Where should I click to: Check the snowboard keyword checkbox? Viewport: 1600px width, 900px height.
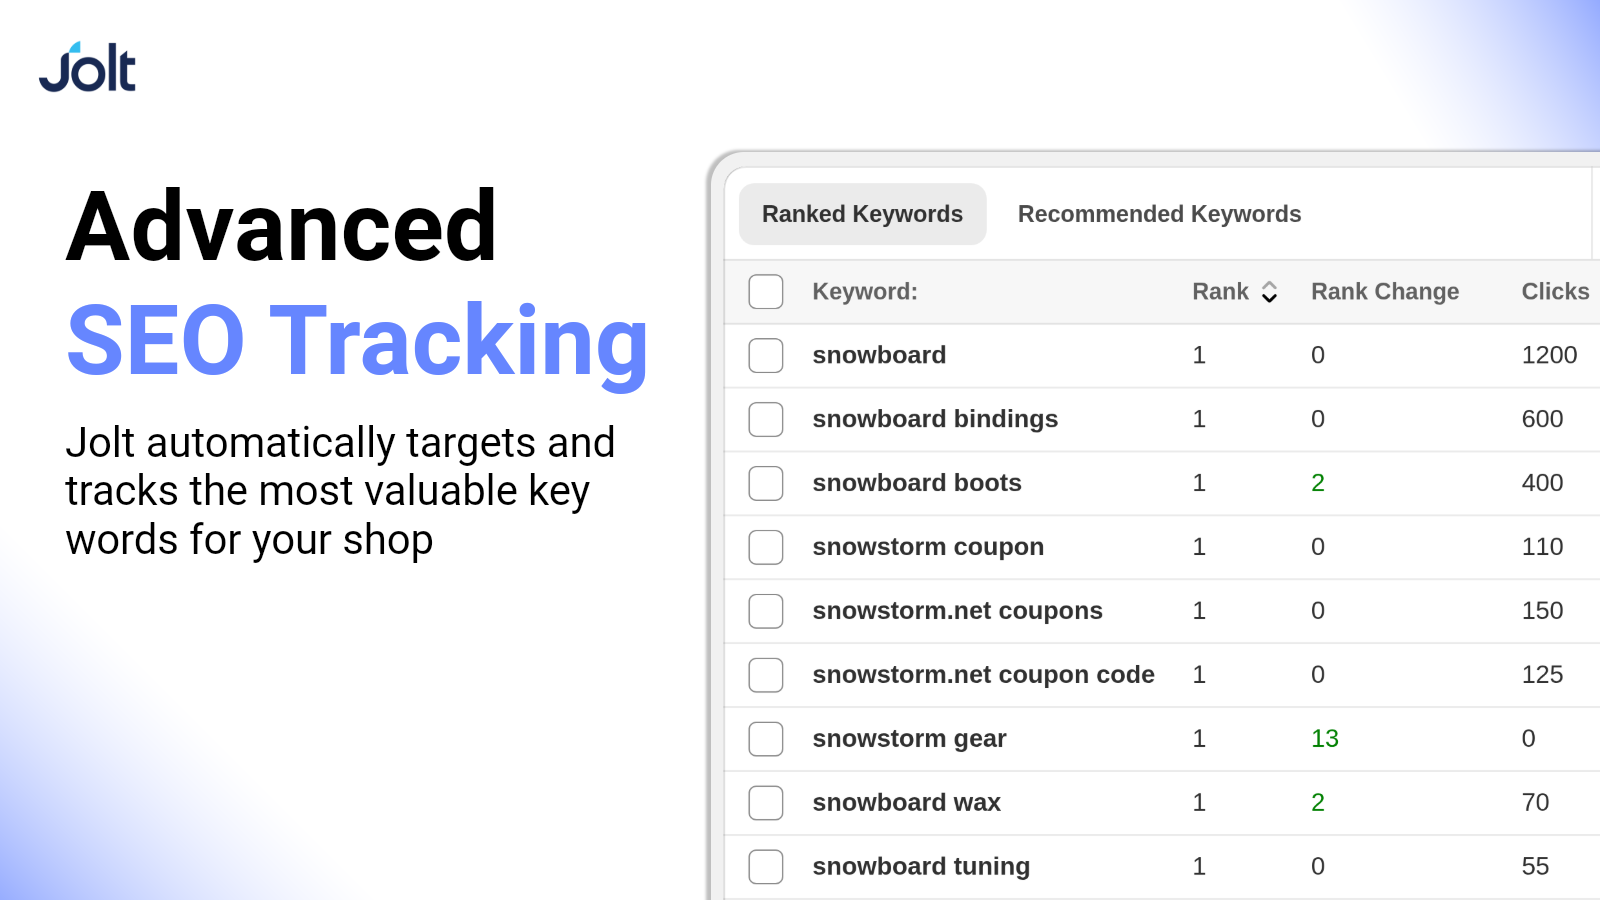[x=766, y=356]
